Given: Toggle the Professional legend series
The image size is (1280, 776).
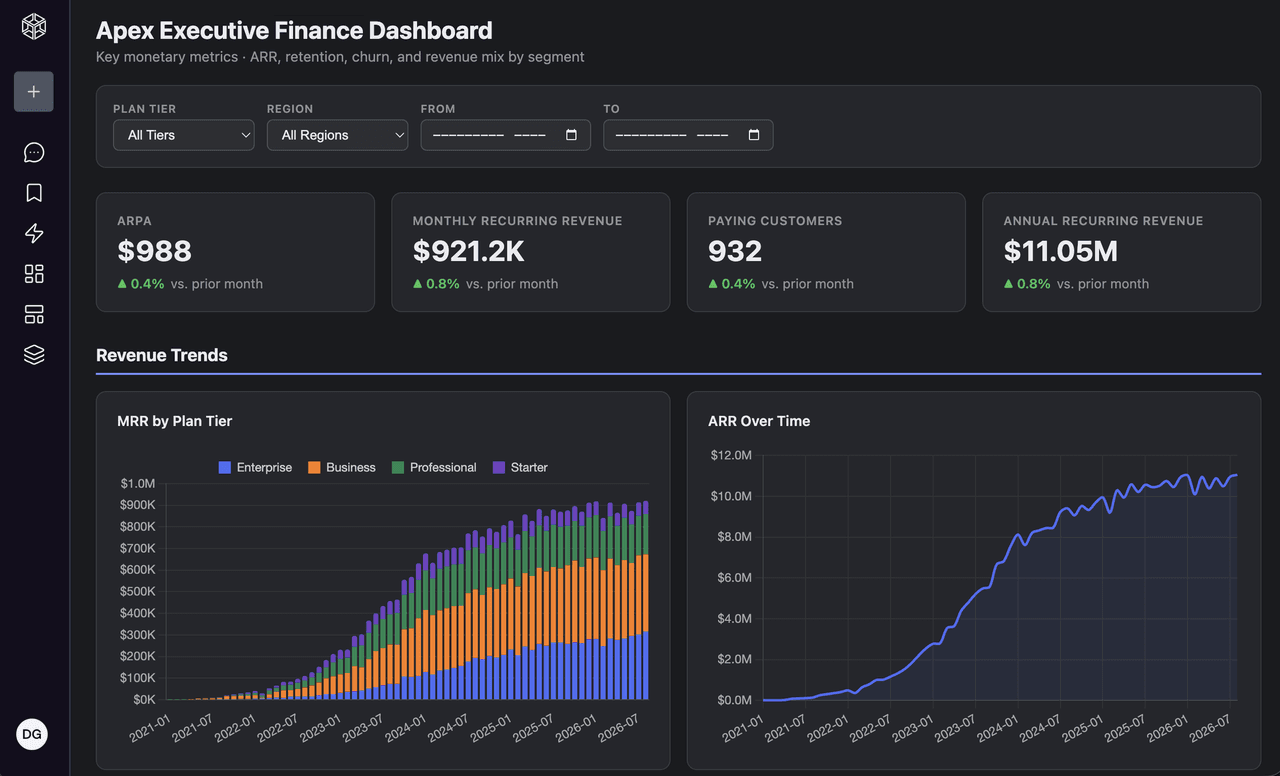Looking at the screenshot, I should click(x=434, y=467).
